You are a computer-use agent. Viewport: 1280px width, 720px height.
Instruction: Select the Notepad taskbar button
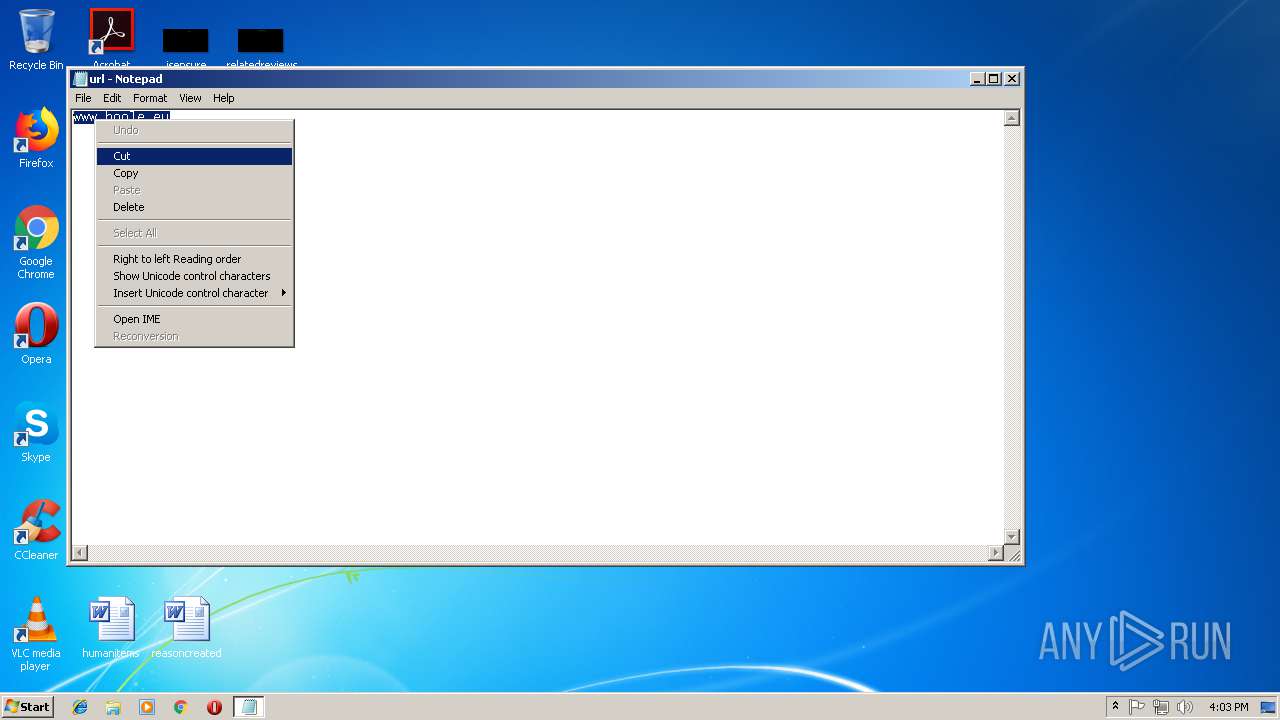click(249, 707)
